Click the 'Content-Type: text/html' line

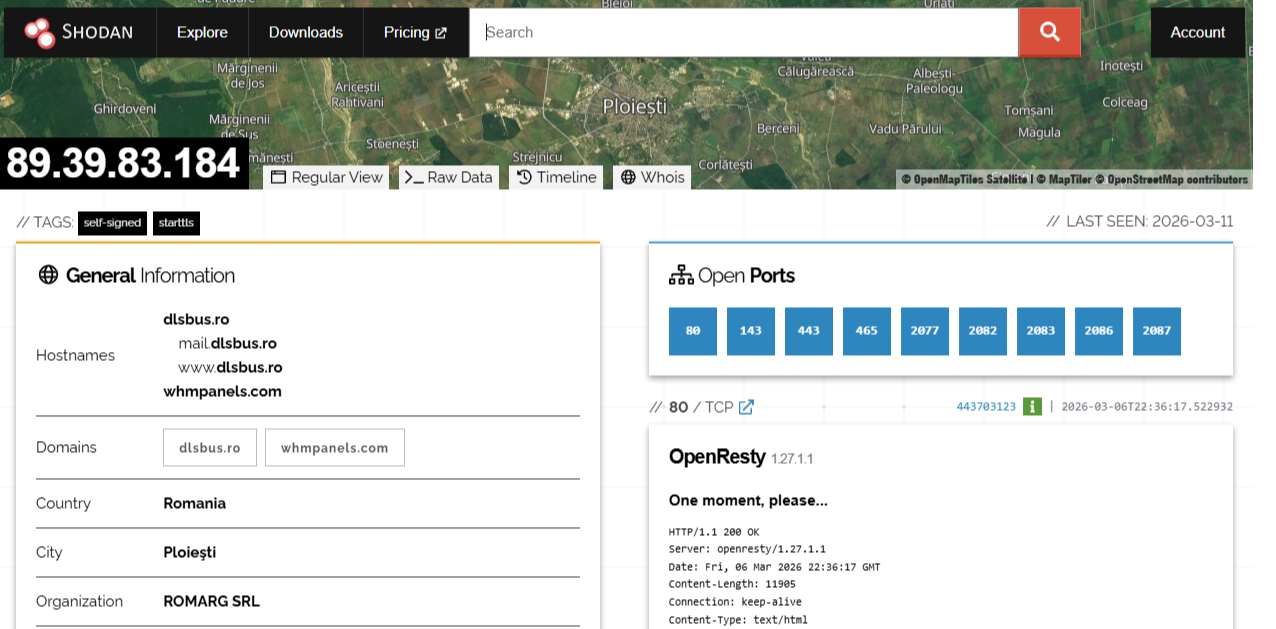pyautogui.click(x=738, y=620)
